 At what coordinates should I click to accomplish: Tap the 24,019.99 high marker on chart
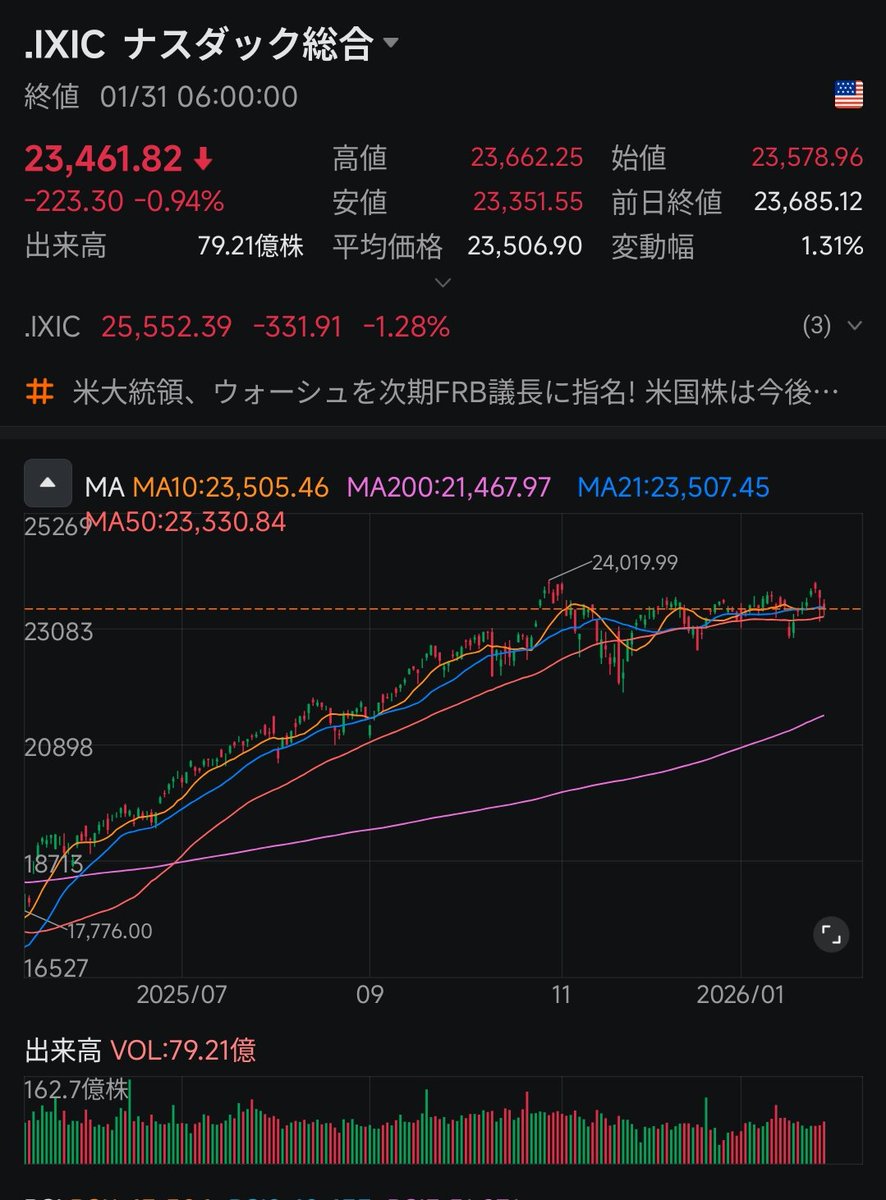tap(635, 563)
